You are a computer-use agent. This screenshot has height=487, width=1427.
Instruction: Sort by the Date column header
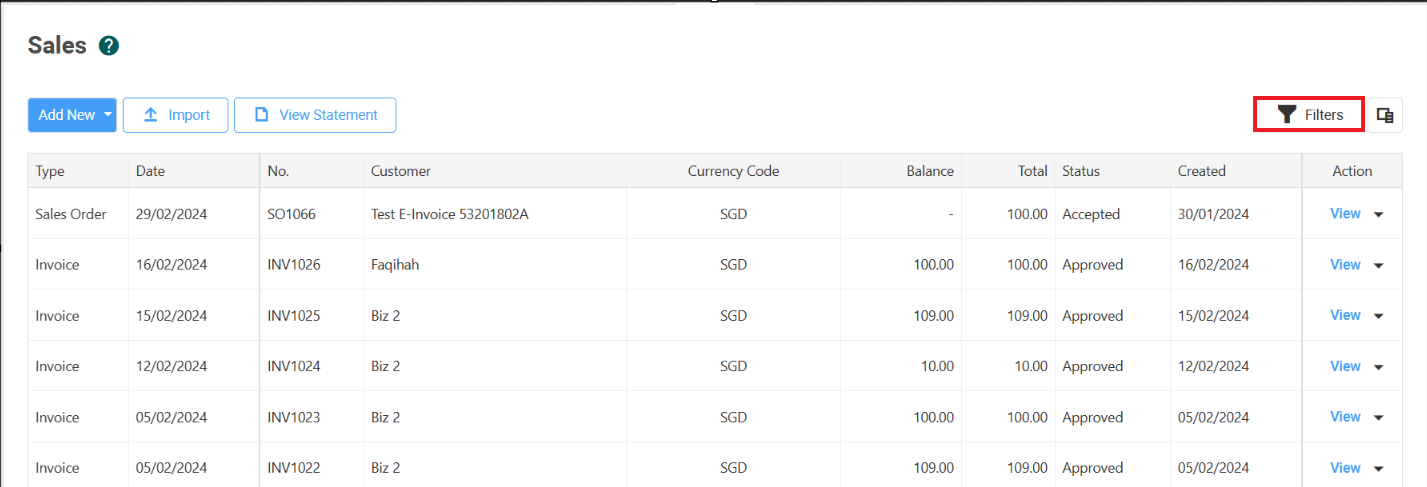(150, 171)
